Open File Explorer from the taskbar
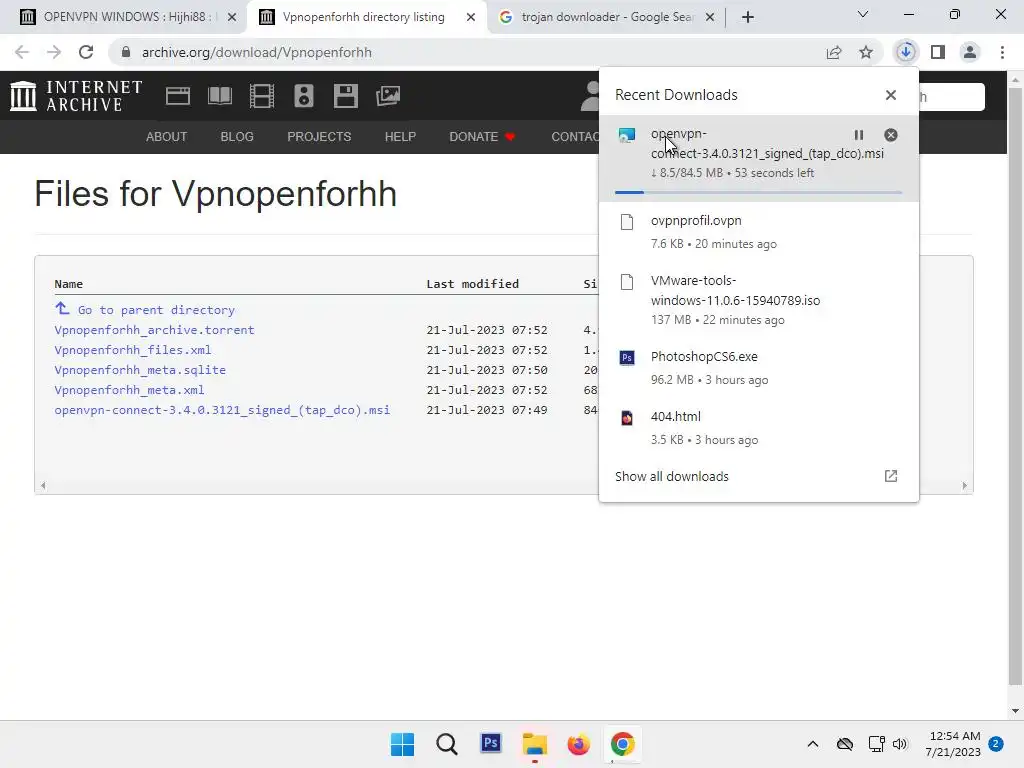Image resolution: width=1024 pixels, height=768 pixels. tap(535, 744)
